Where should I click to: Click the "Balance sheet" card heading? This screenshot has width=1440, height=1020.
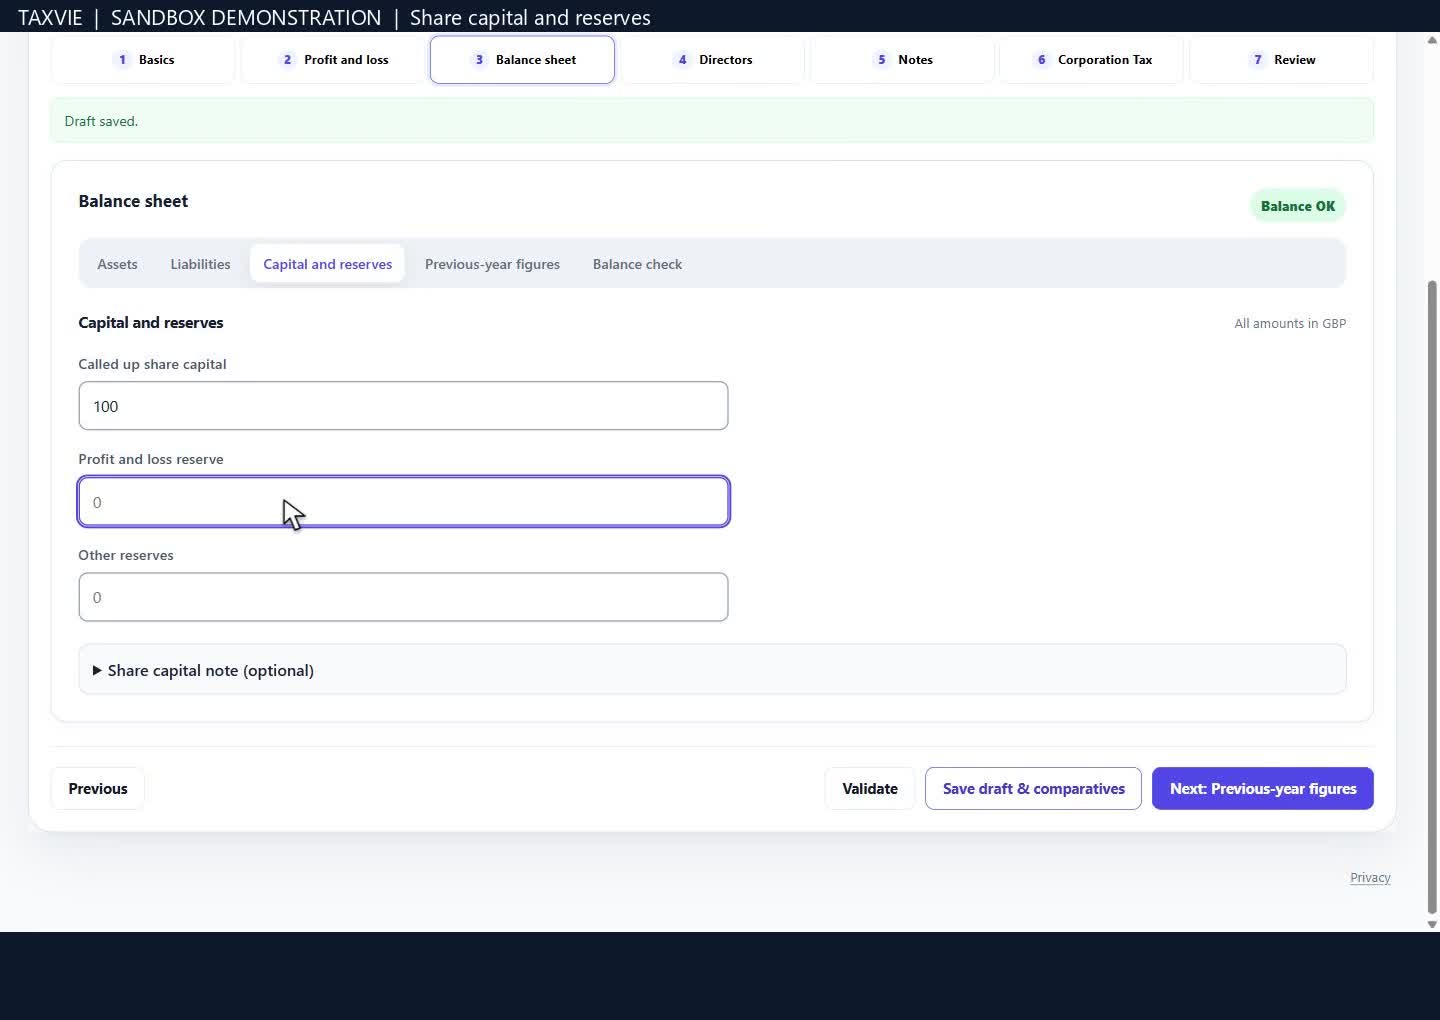[133, 201]
